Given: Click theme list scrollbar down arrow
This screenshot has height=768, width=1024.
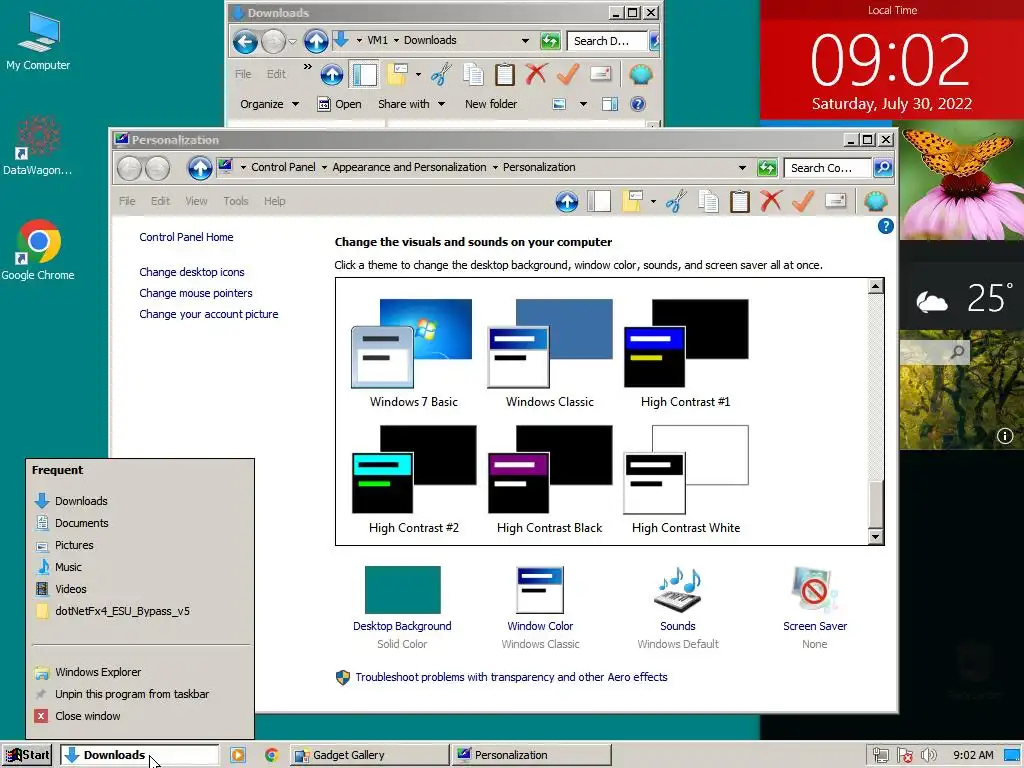Looking at the screenshot, I should coord(876,537).
